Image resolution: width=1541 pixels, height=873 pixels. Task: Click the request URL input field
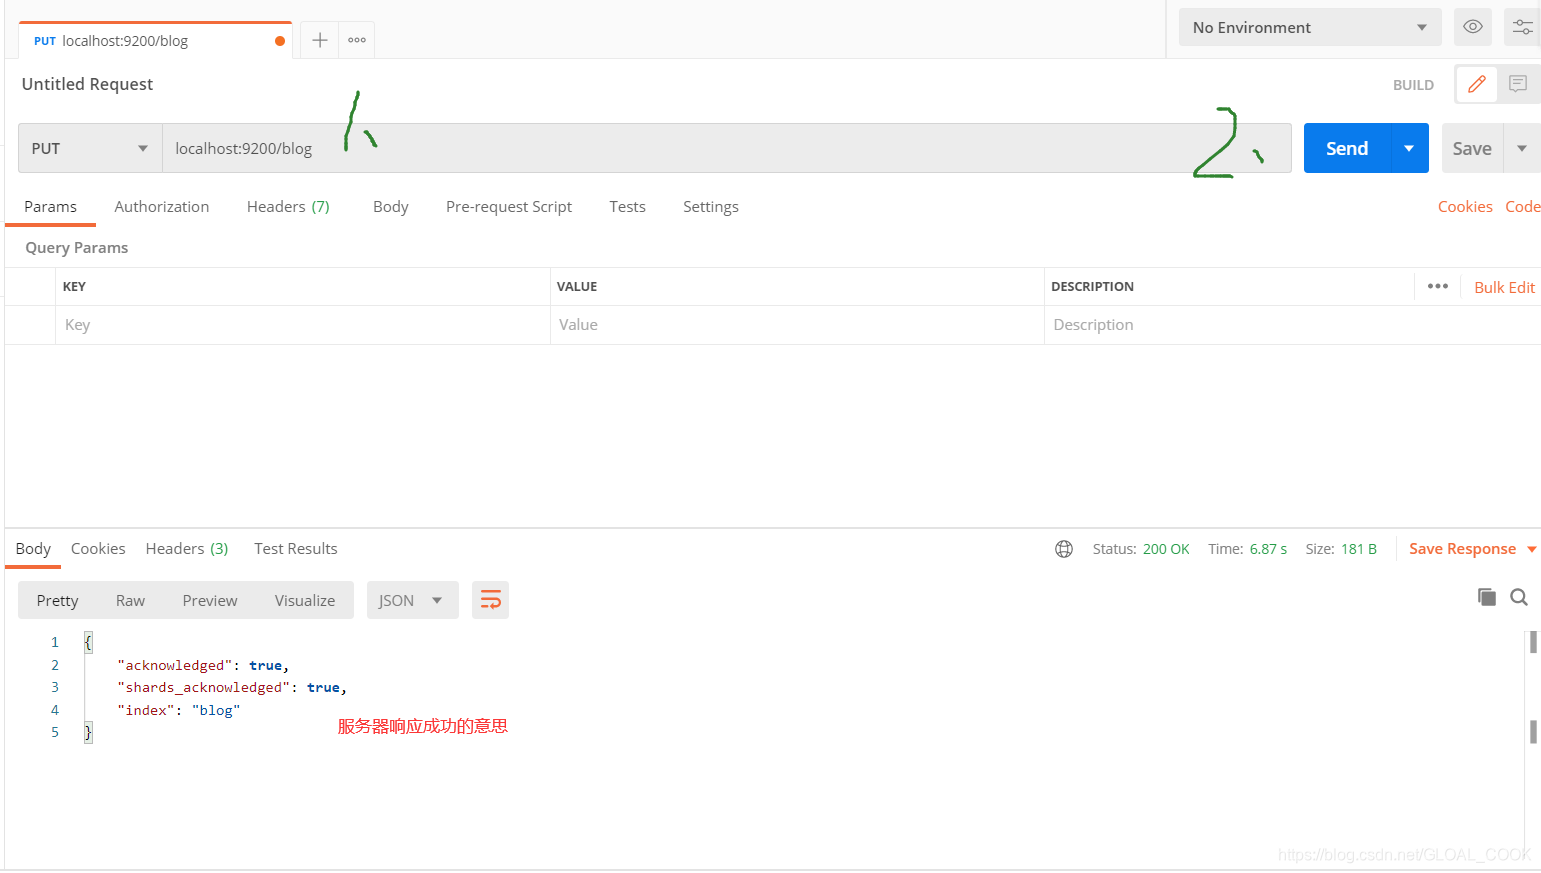[x=727, y=148]
